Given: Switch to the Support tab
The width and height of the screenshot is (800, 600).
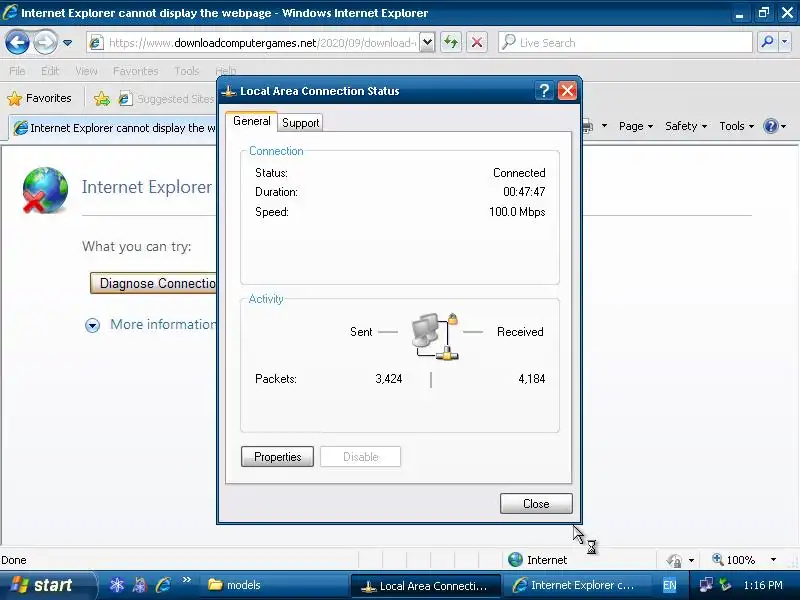Looking at the screenshot, I should tap(301, 122).
